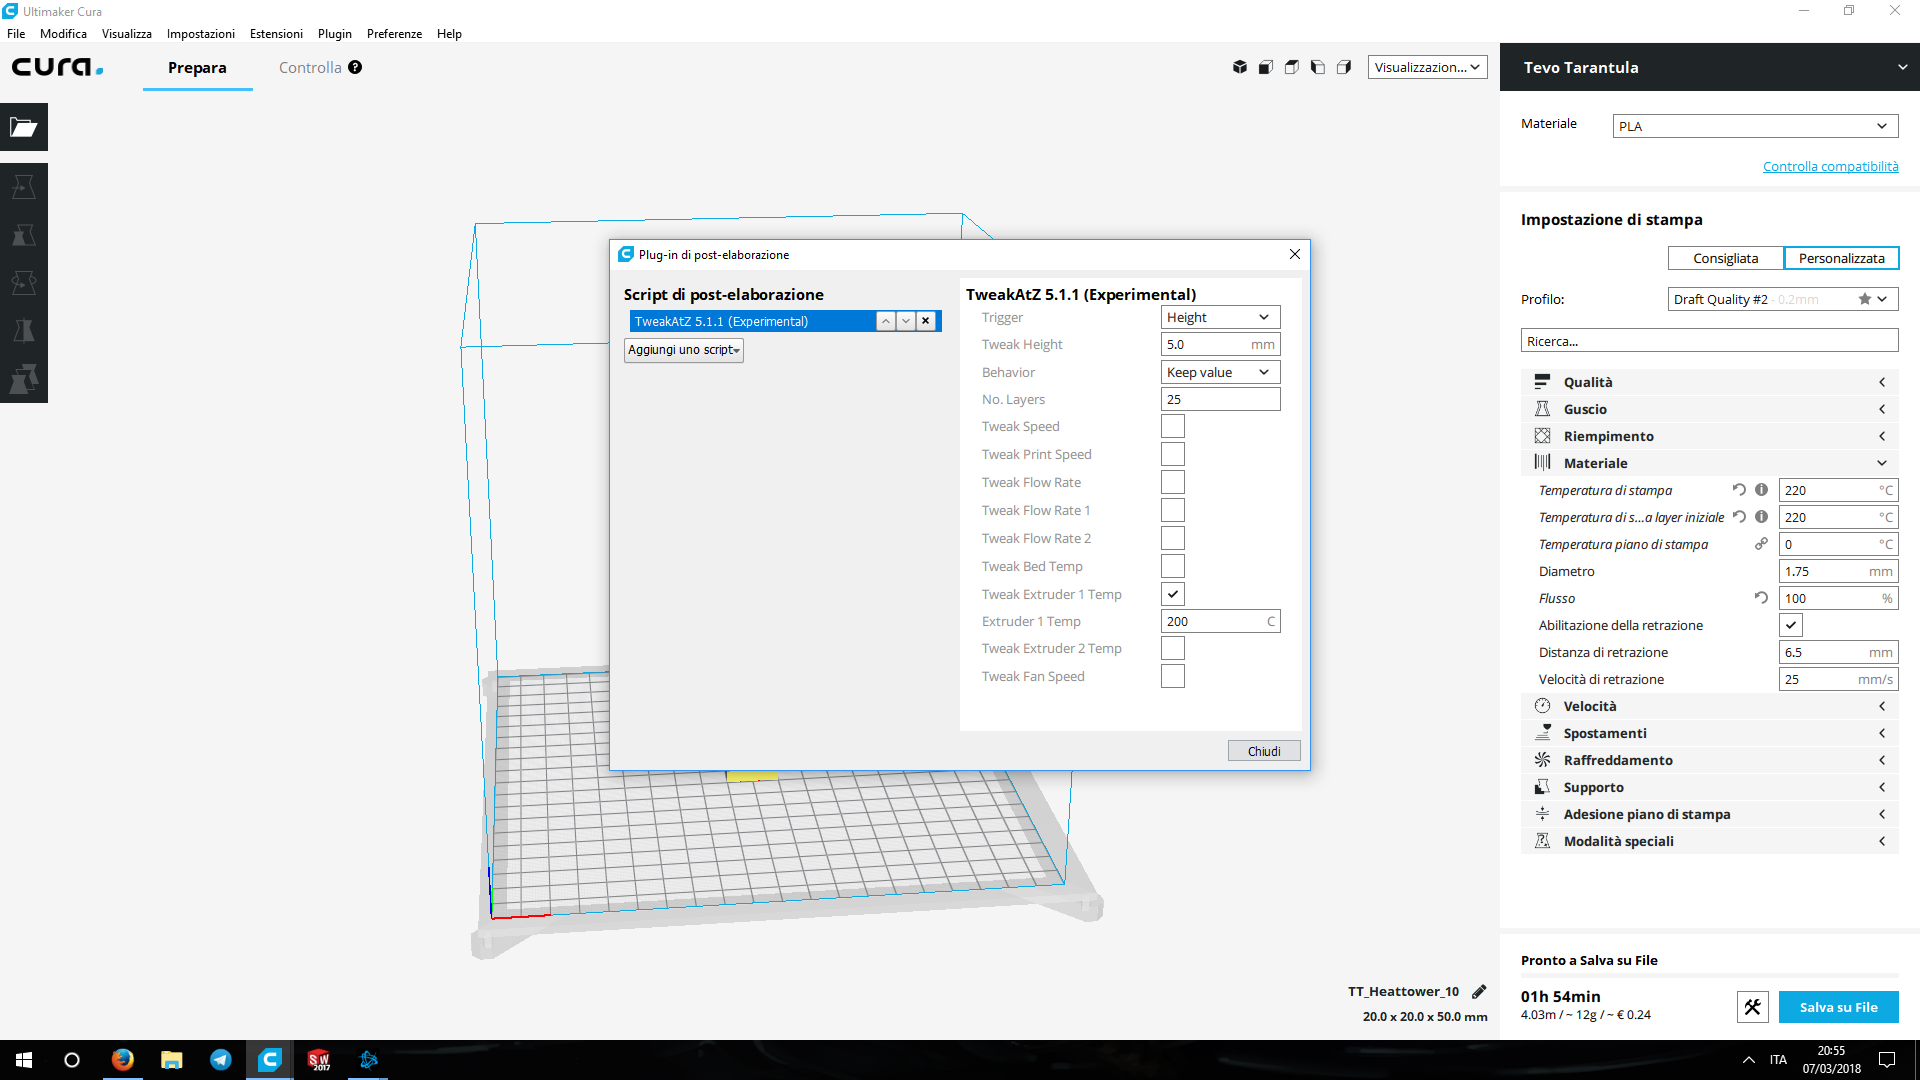Select the front view cube icon
Image resolution: width=1920 pixels, height=1080 pixels.
(x=1266, y=66)
